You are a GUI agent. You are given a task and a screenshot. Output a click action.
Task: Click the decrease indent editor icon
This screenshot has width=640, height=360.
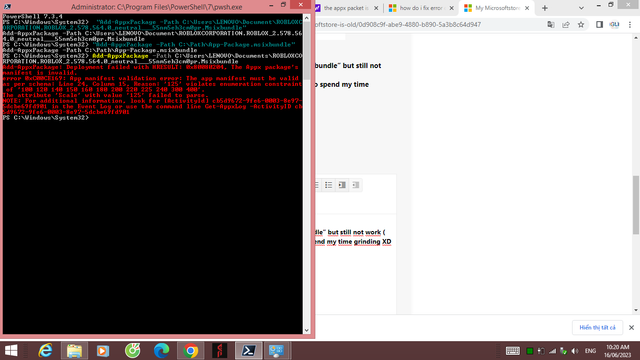click(x=356, y=185)
